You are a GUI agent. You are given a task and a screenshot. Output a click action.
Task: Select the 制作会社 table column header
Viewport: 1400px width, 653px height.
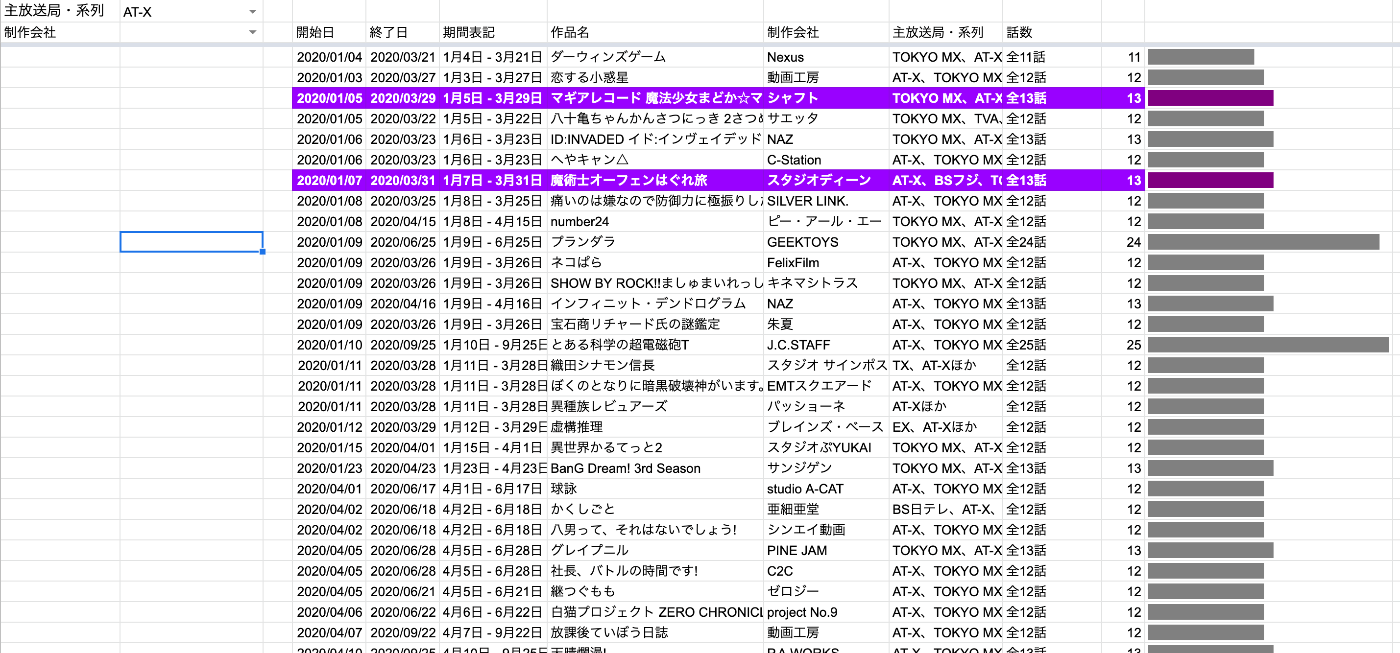pyautogui.click(x=826, y=32)
